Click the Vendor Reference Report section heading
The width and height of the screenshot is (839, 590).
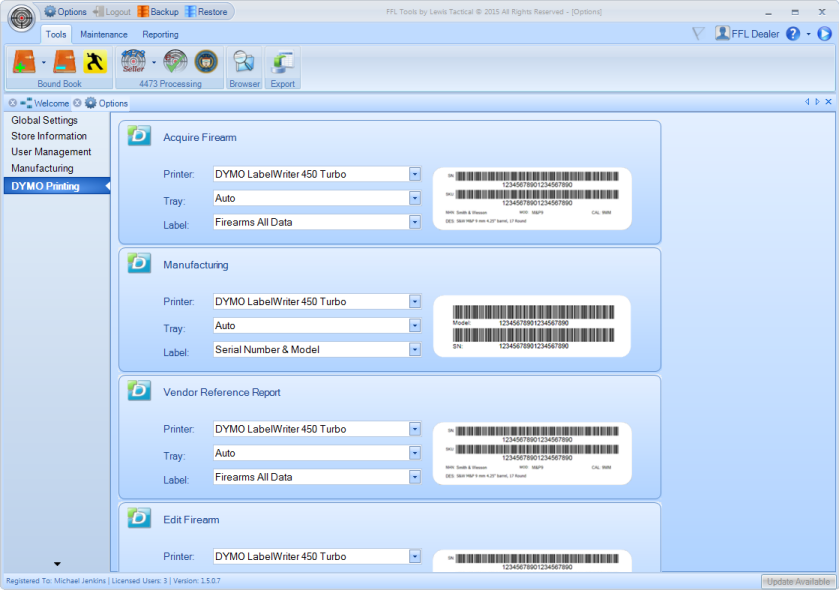point(222,392)
